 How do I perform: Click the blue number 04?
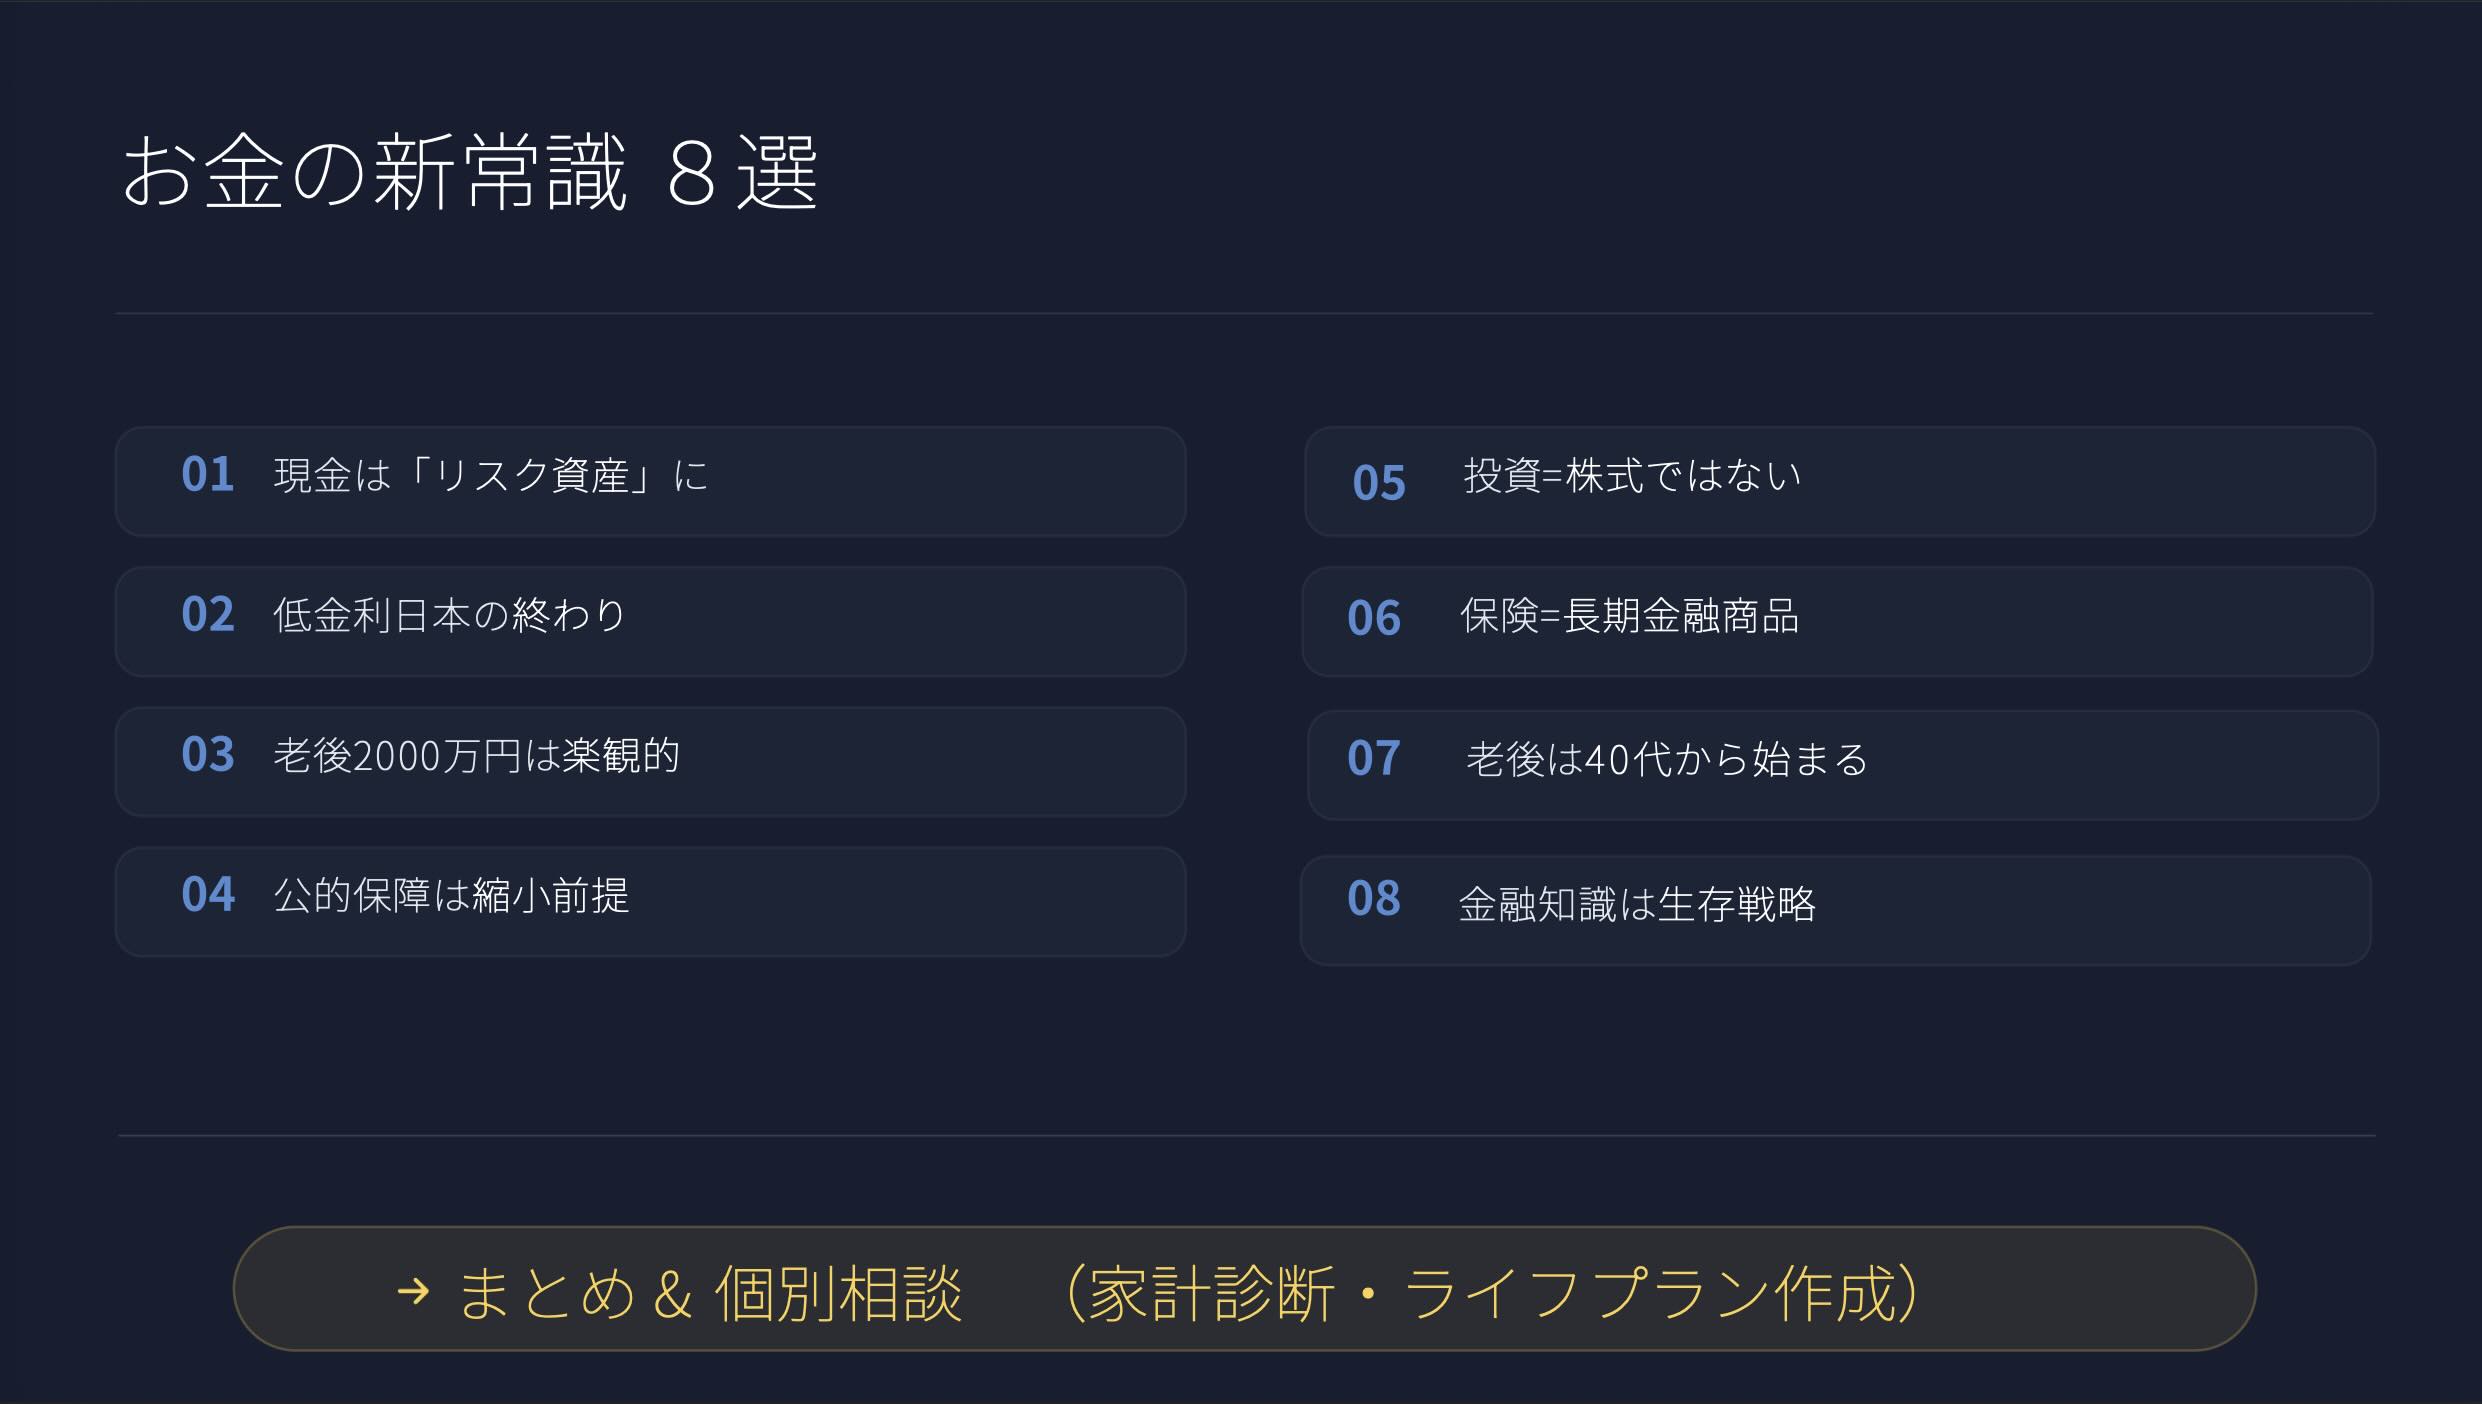(x=208, y=894)
